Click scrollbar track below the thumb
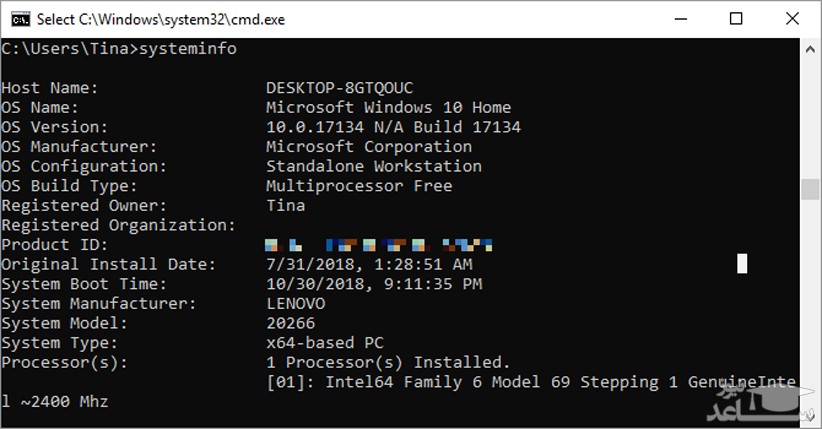This screenshot has width=822, height=429. (810, 300)
